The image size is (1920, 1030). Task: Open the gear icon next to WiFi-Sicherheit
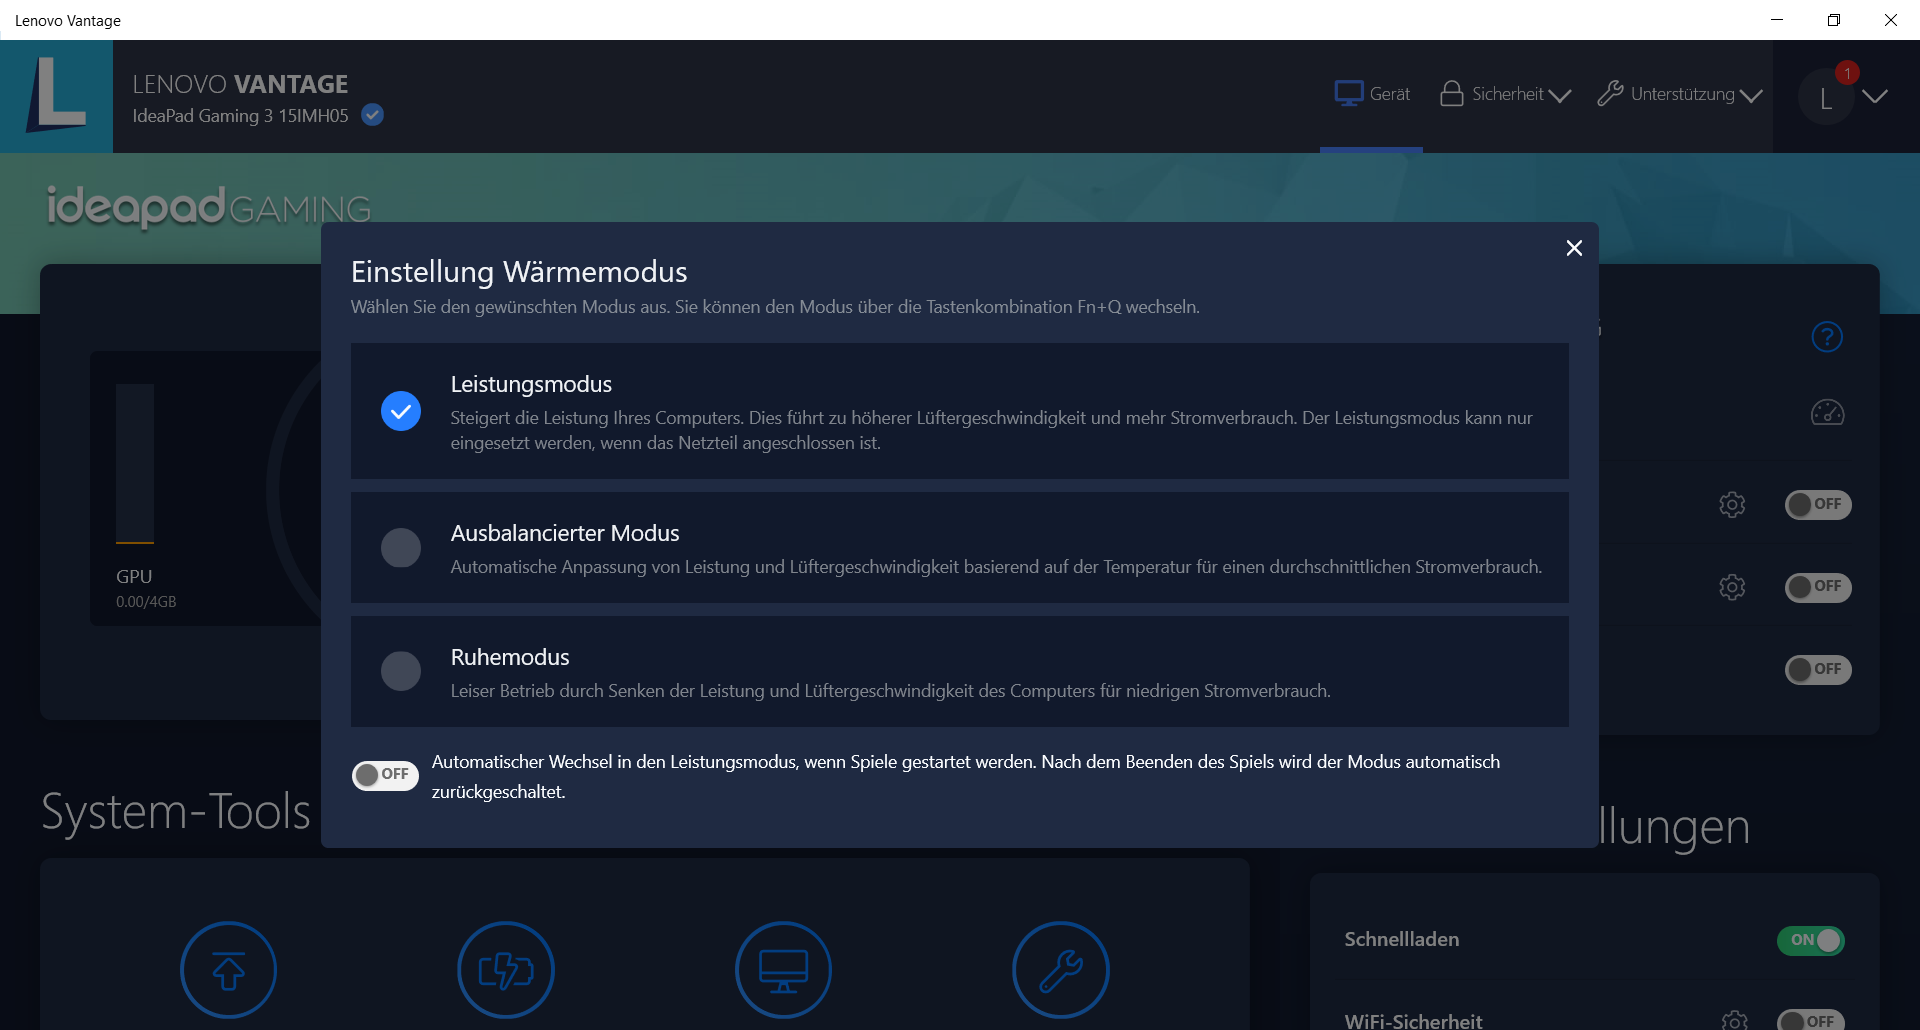click(1735, 1020)
